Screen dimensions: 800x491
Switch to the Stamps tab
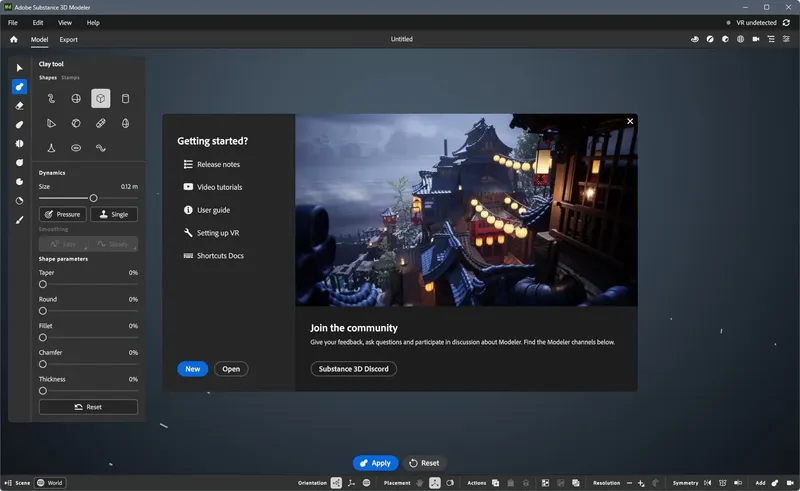70,77
